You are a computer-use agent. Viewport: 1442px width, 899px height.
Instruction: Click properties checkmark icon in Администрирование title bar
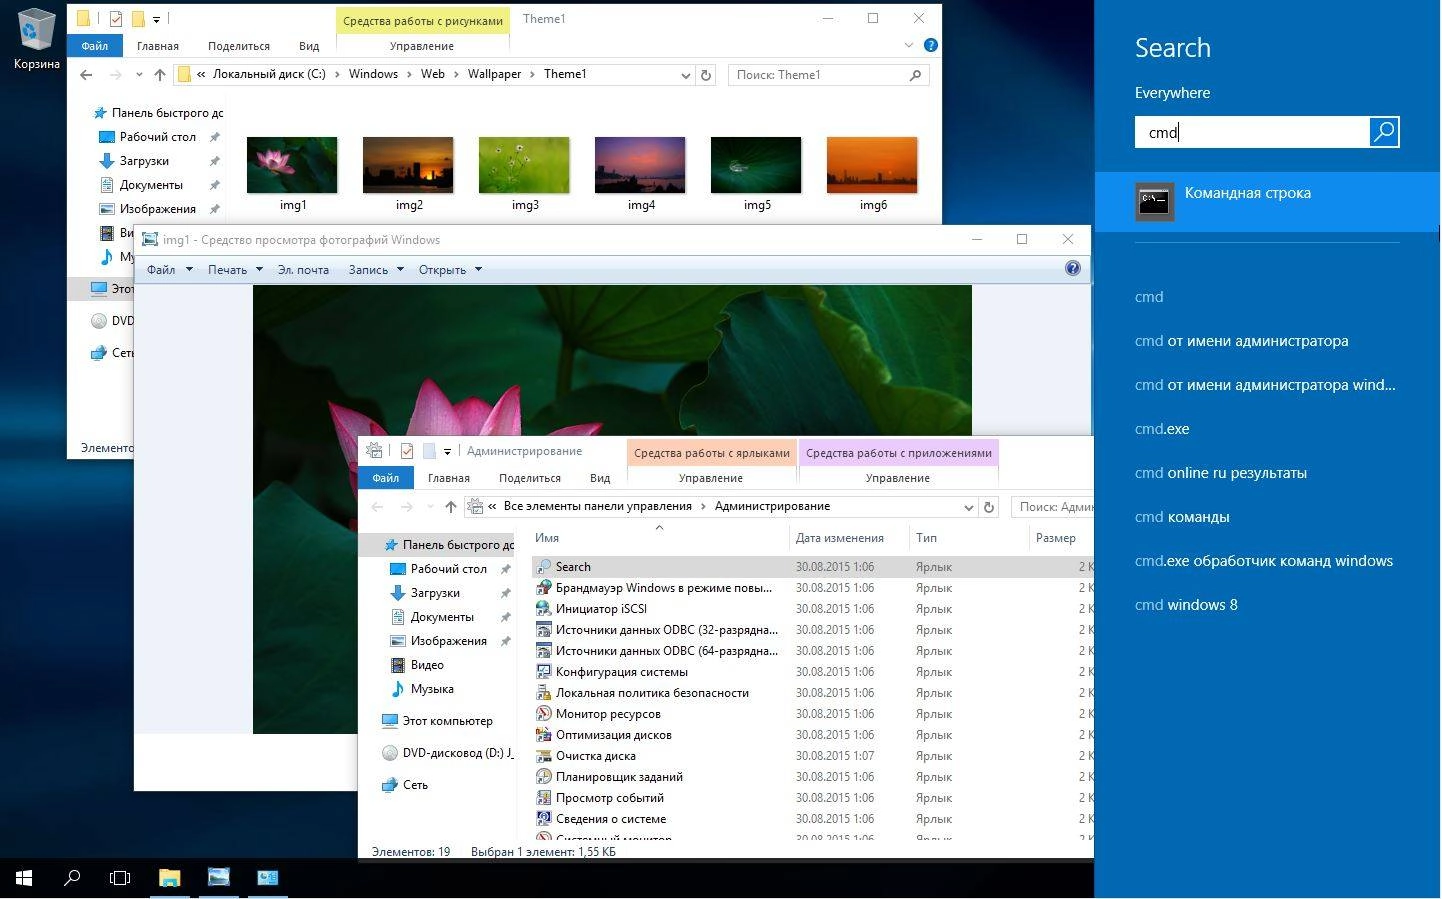[407, 451]
